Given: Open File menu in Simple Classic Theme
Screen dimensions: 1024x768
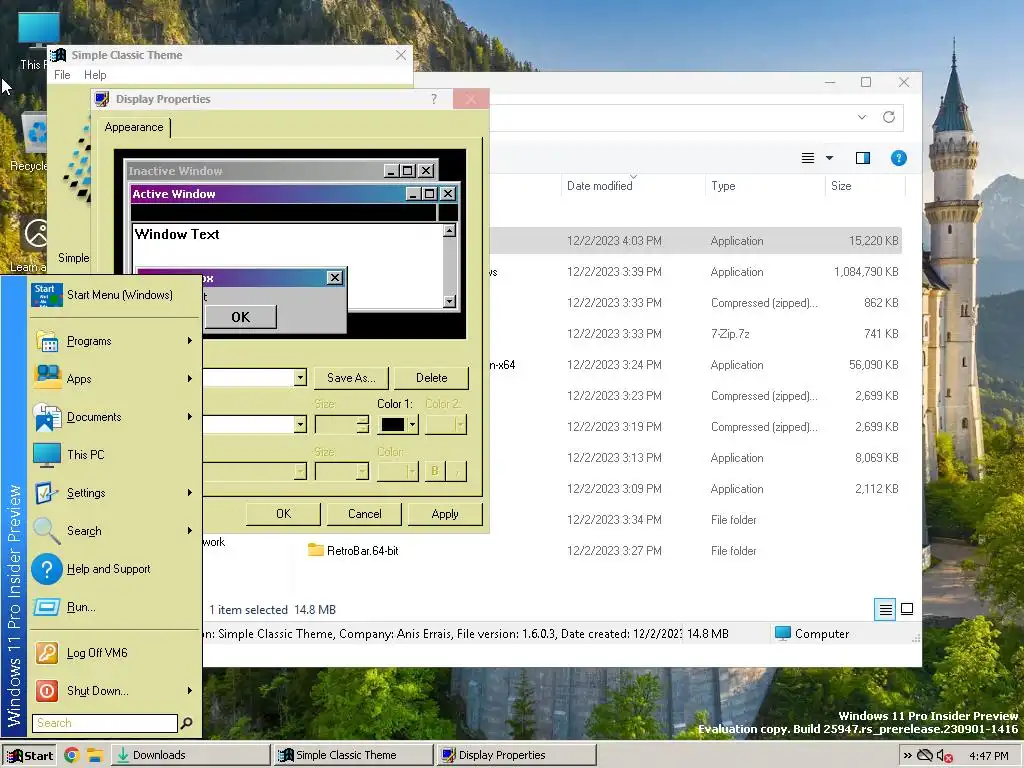Looking at the screenshot, I should click(x=62, y=75).
